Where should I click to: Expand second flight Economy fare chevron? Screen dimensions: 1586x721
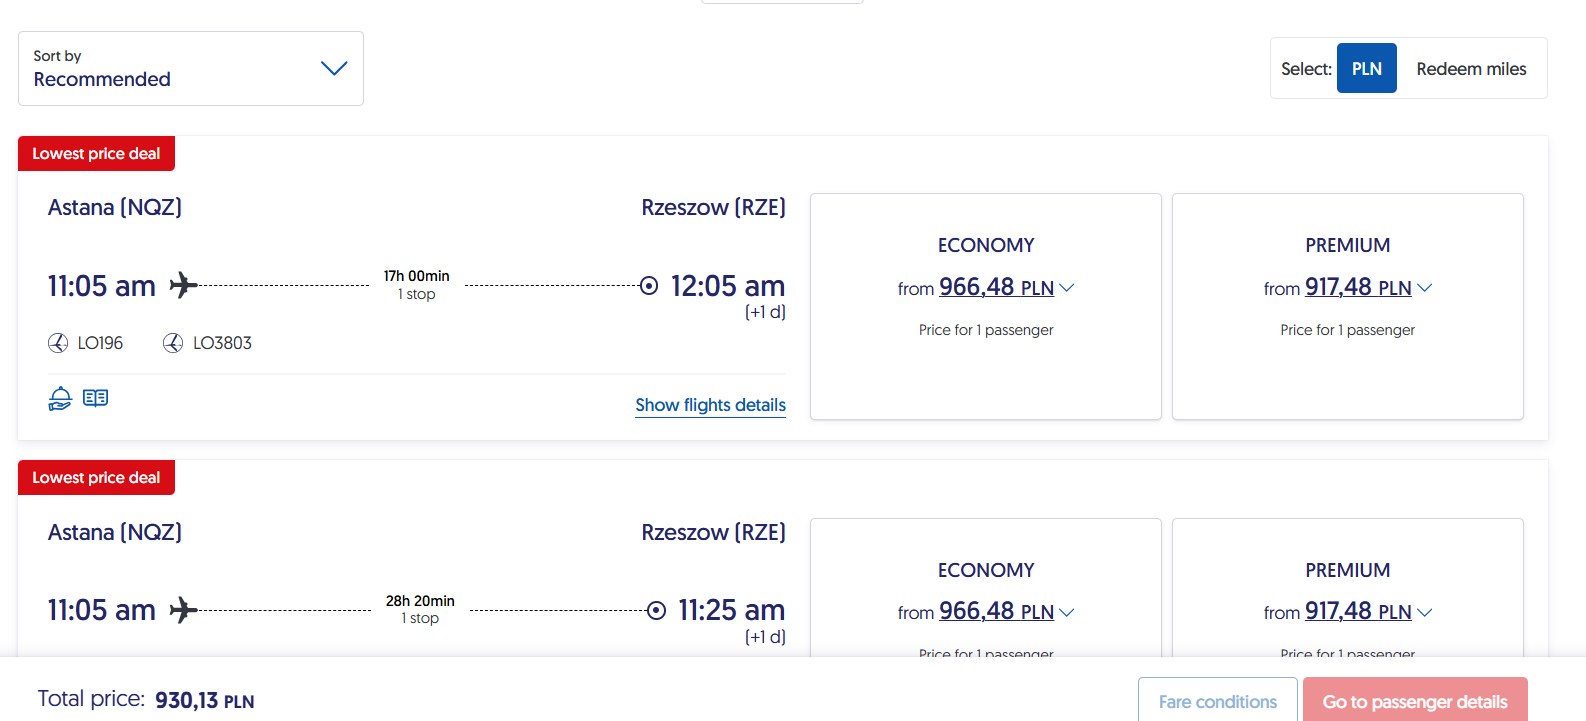click(1067, 612)
